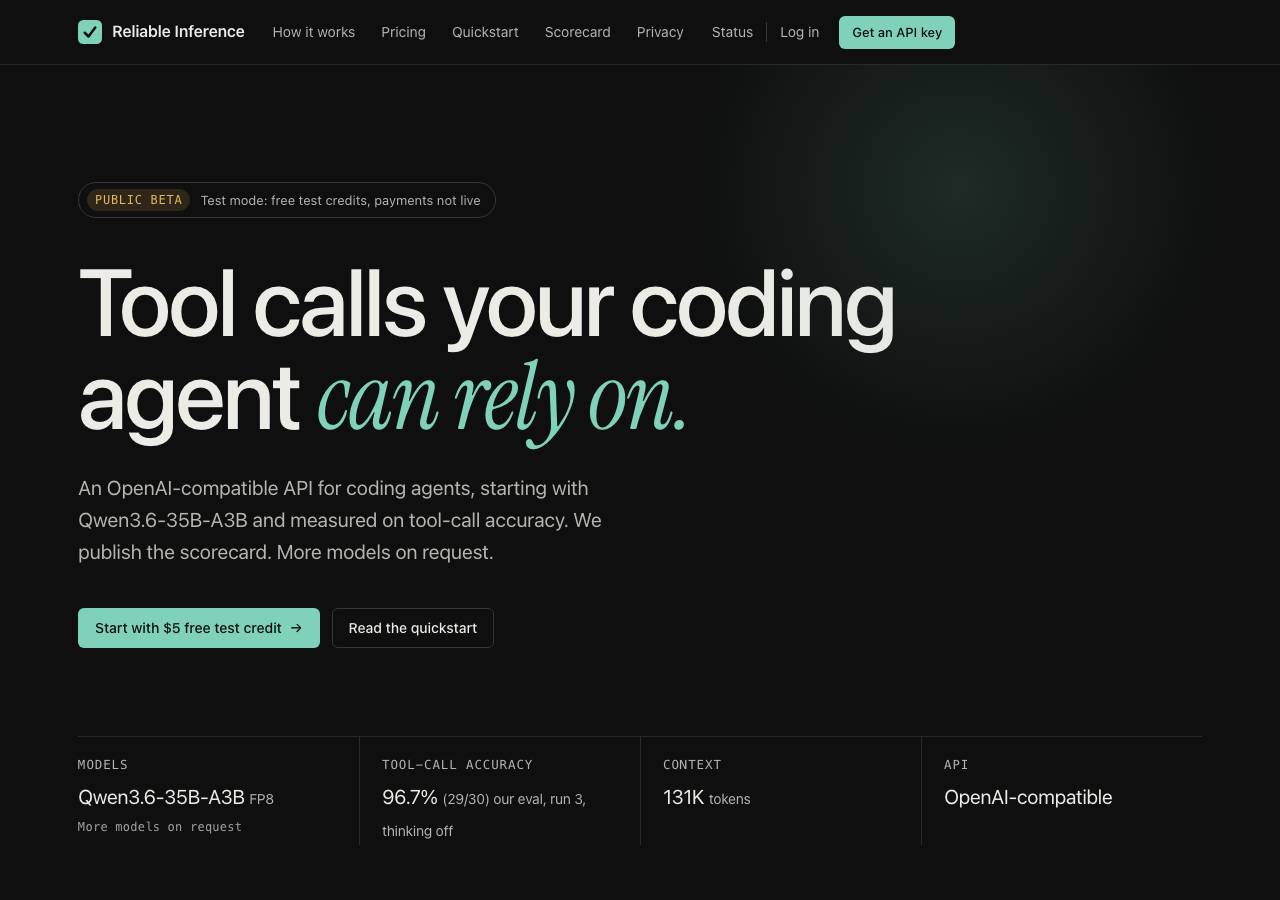Open the How it works page
Screen dimensions: 1280x900
(314, 32)
